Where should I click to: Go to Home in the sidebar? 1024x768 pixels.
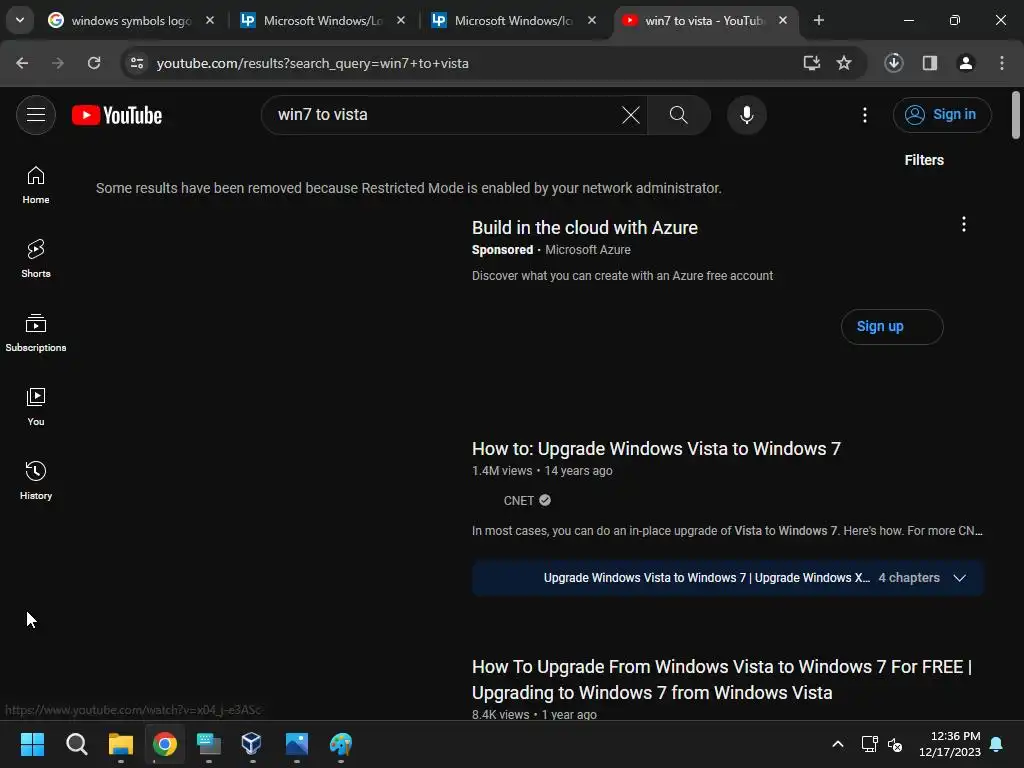tap(36, 185)
